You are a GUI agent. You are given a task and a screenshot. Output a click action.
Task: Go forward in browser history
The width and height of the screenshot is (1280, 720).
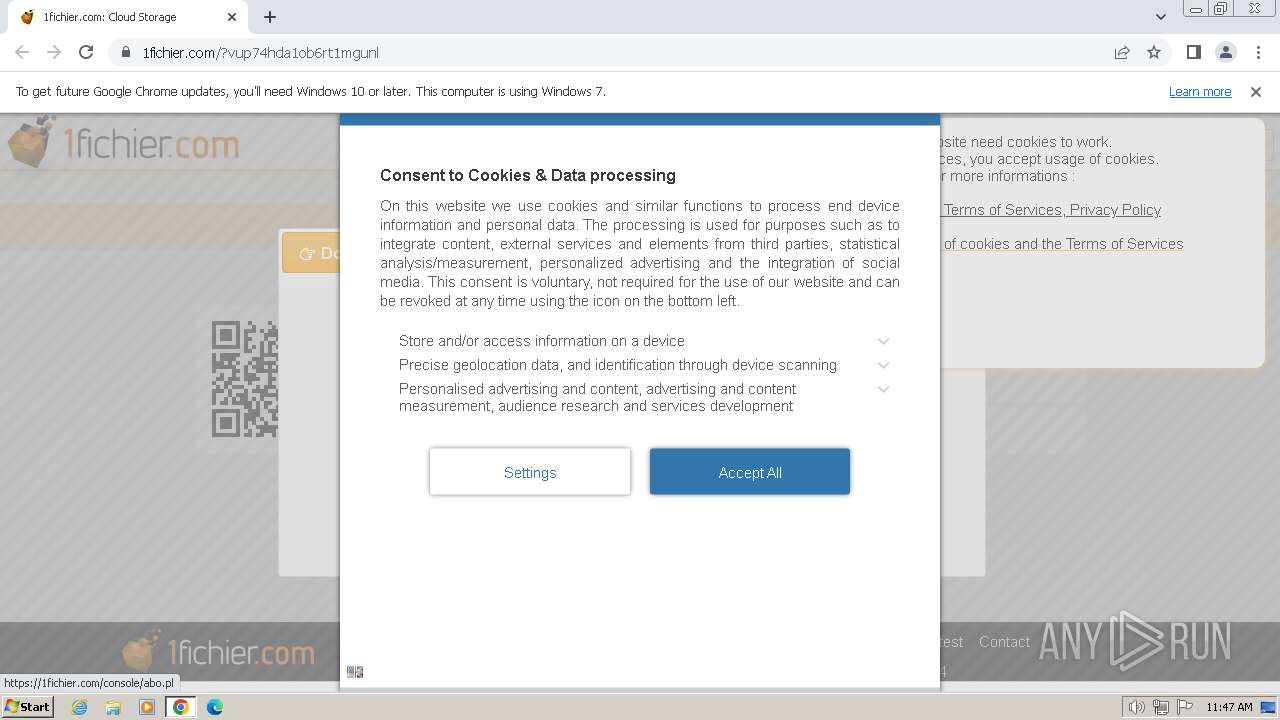coord(54,52)
